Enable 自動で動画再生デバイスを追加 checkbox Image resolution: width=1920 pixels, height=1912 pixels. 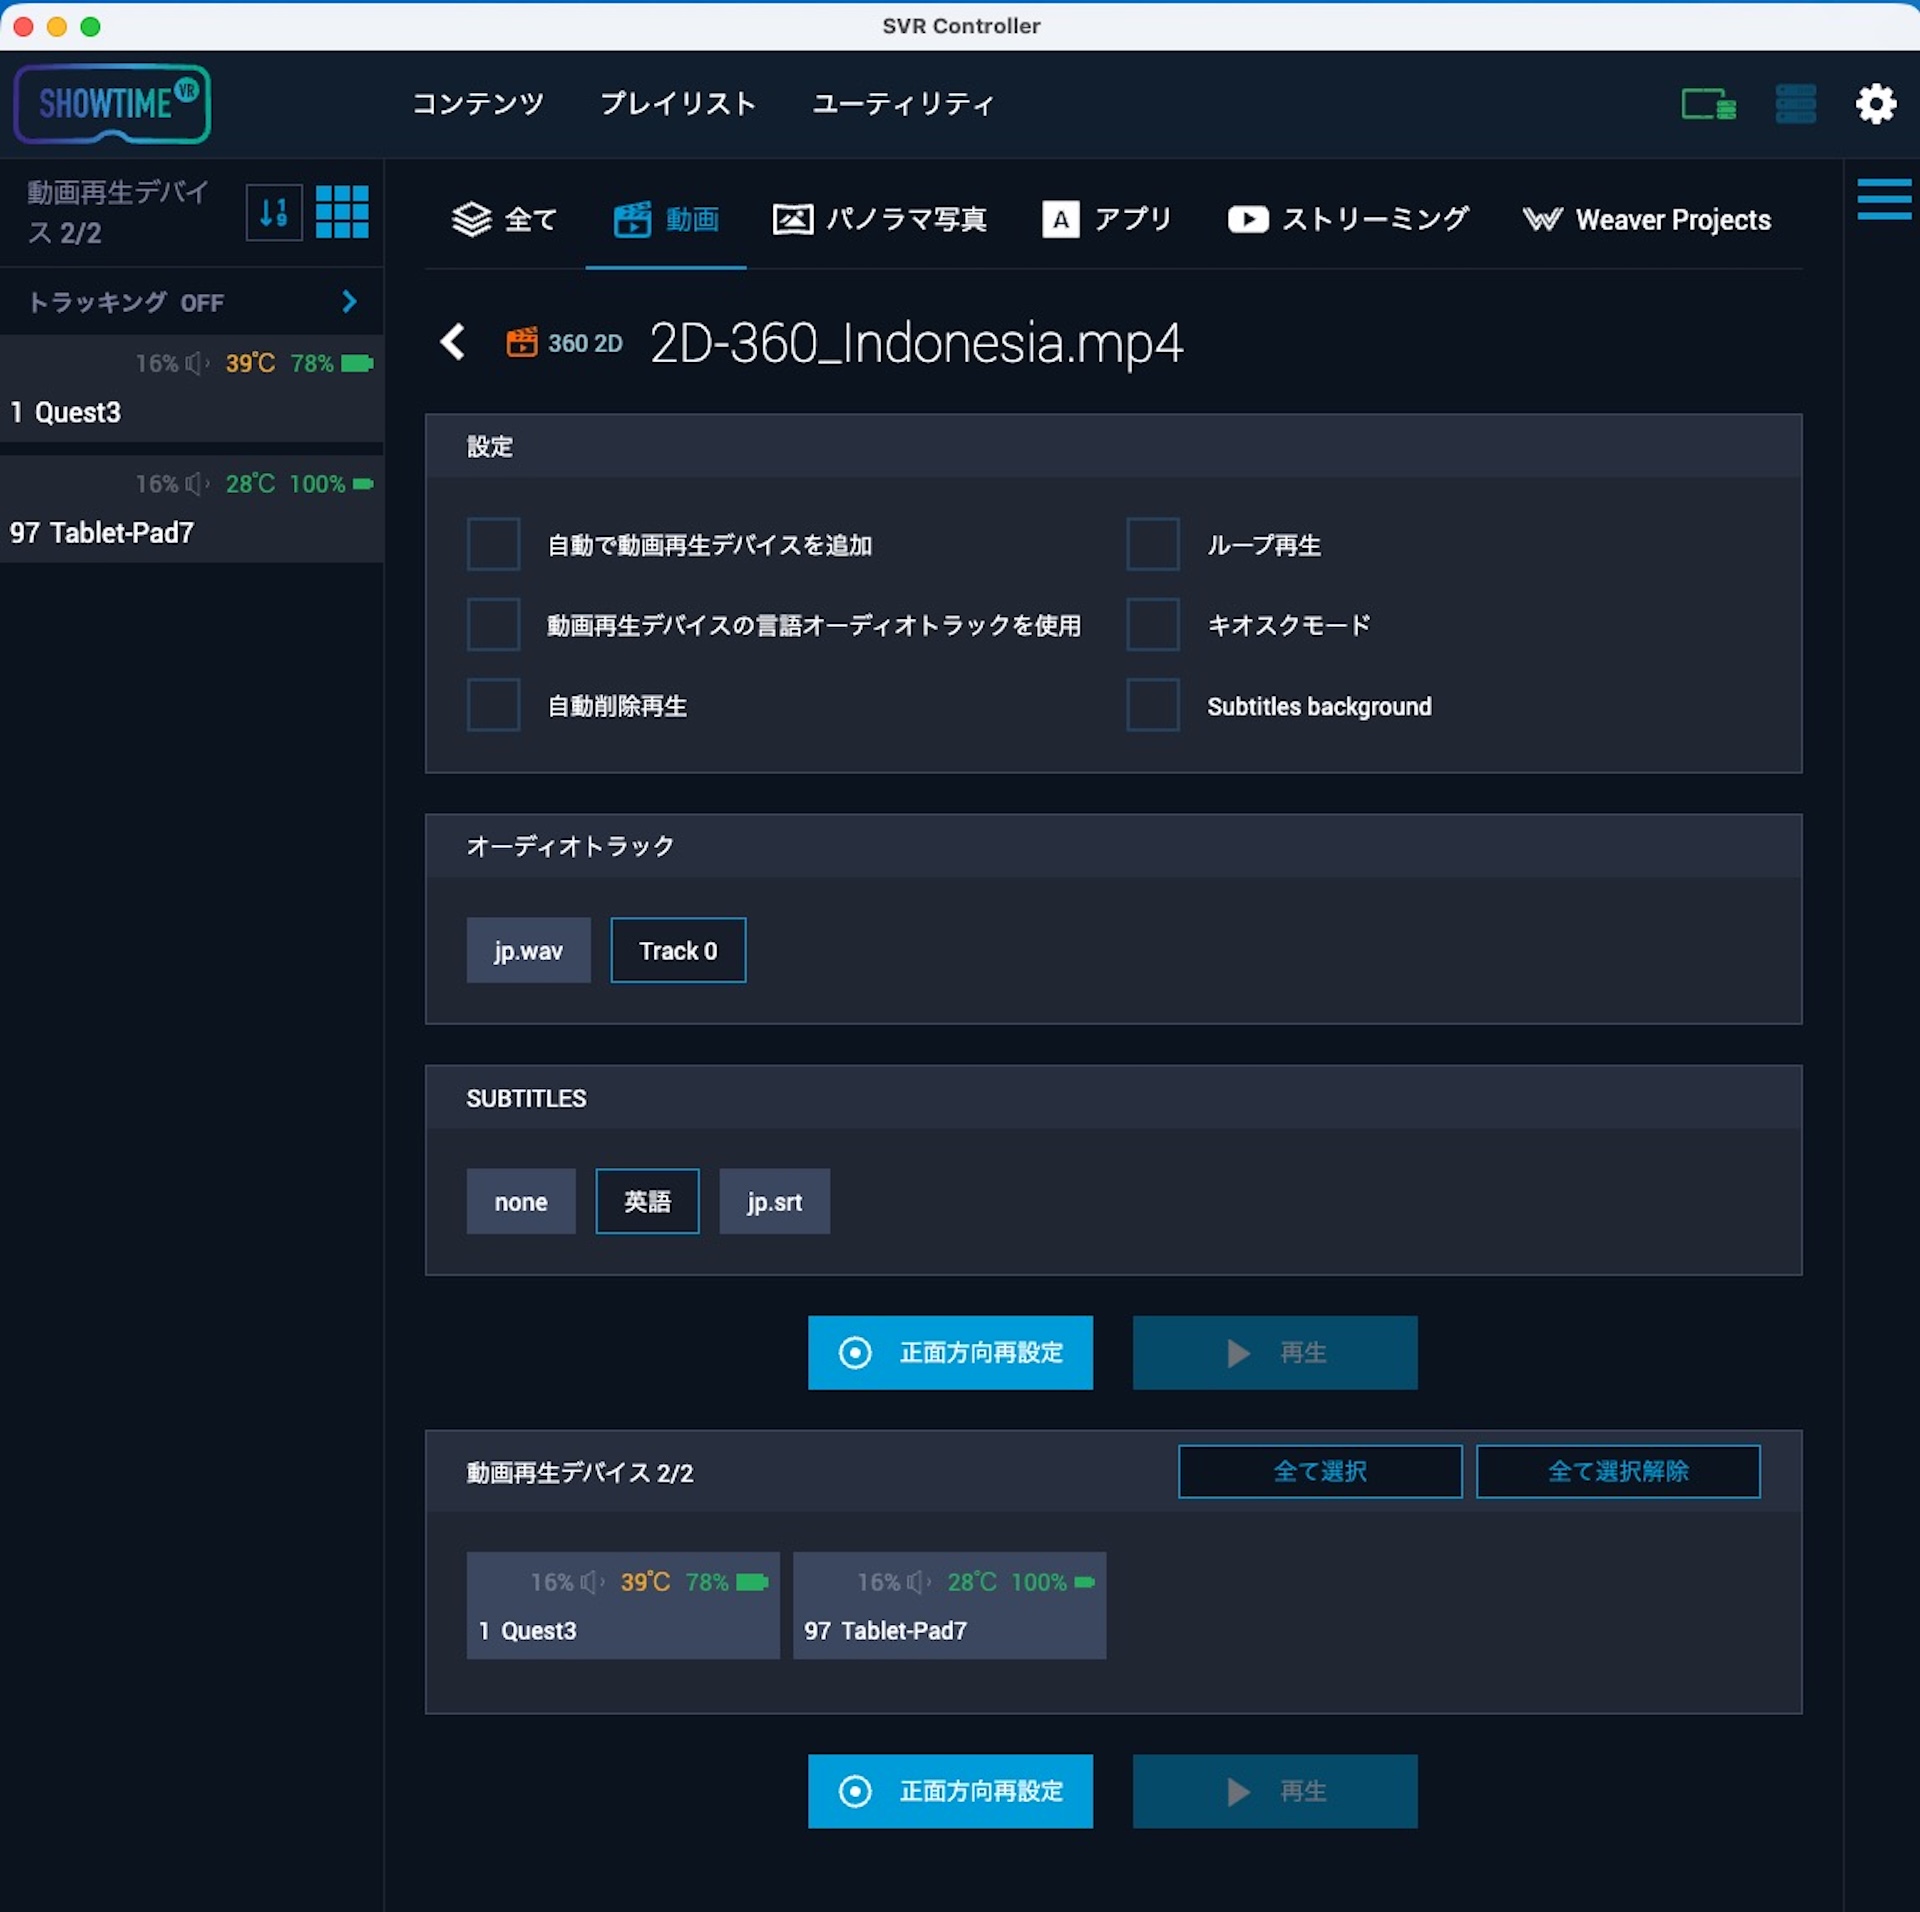coord(493,544)
